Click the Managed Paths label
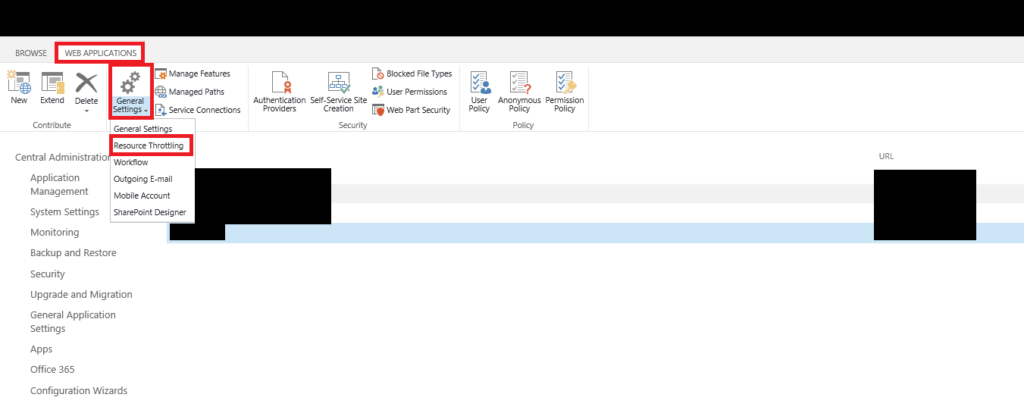 click(x=196, y=92)
